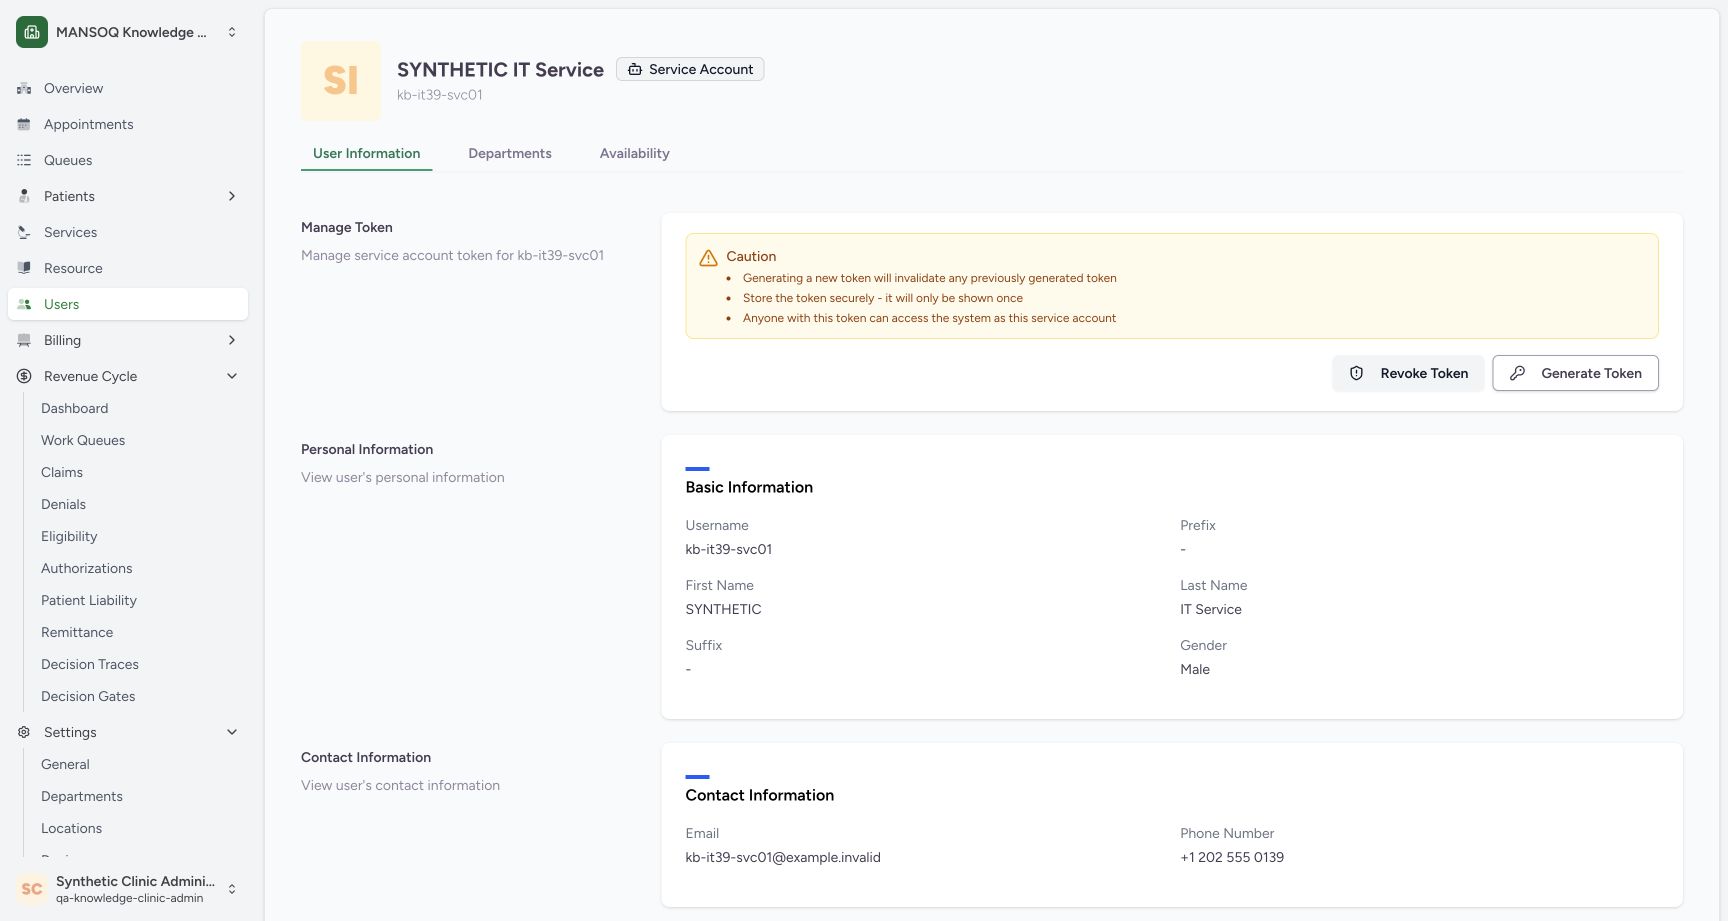This screenshot has height=921, width=1728.
Task: Collapse the Revenue Cycle section chevron
Action: tap(232, 376)
